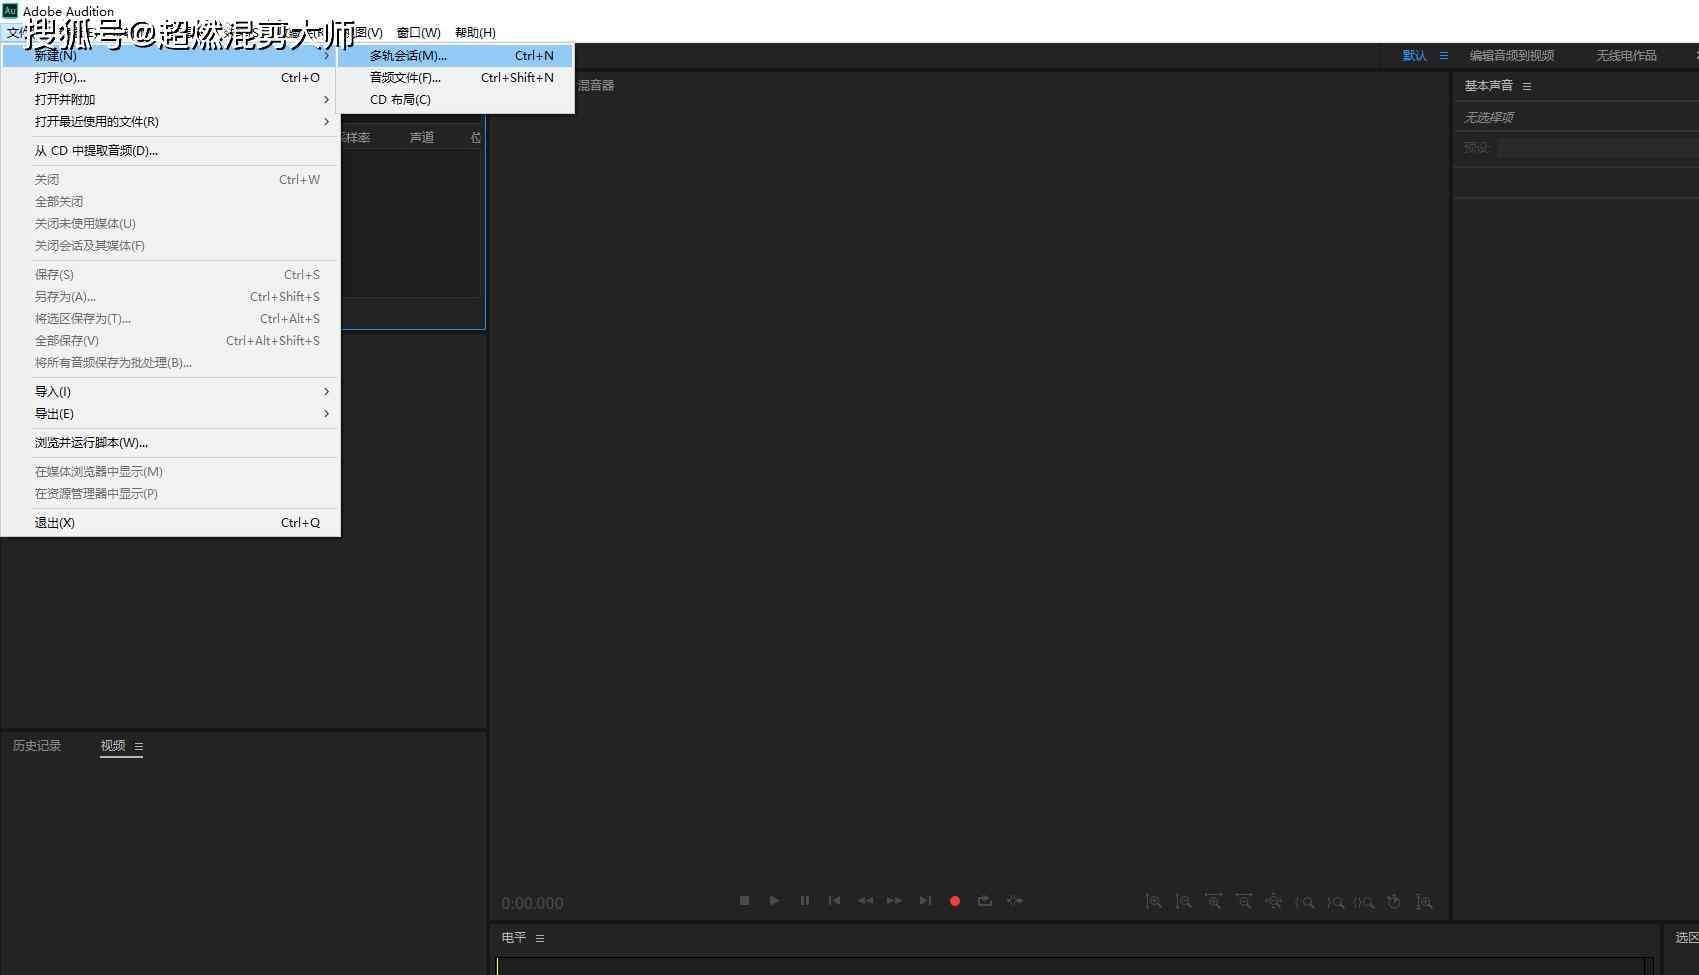This screenshot has width=1699, height=975.
Task: Click 打开(O)... in the File menu
Action: point(171,78)
